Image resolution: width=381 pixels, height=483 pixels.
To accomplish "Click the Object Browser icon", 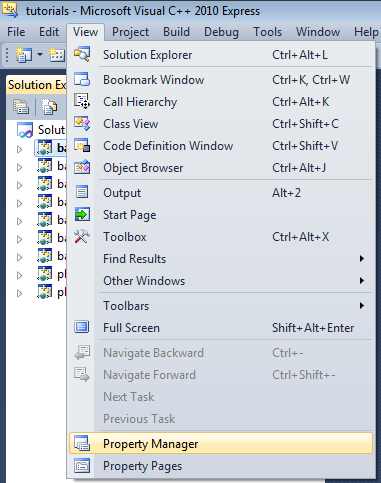I will (82, 167).
